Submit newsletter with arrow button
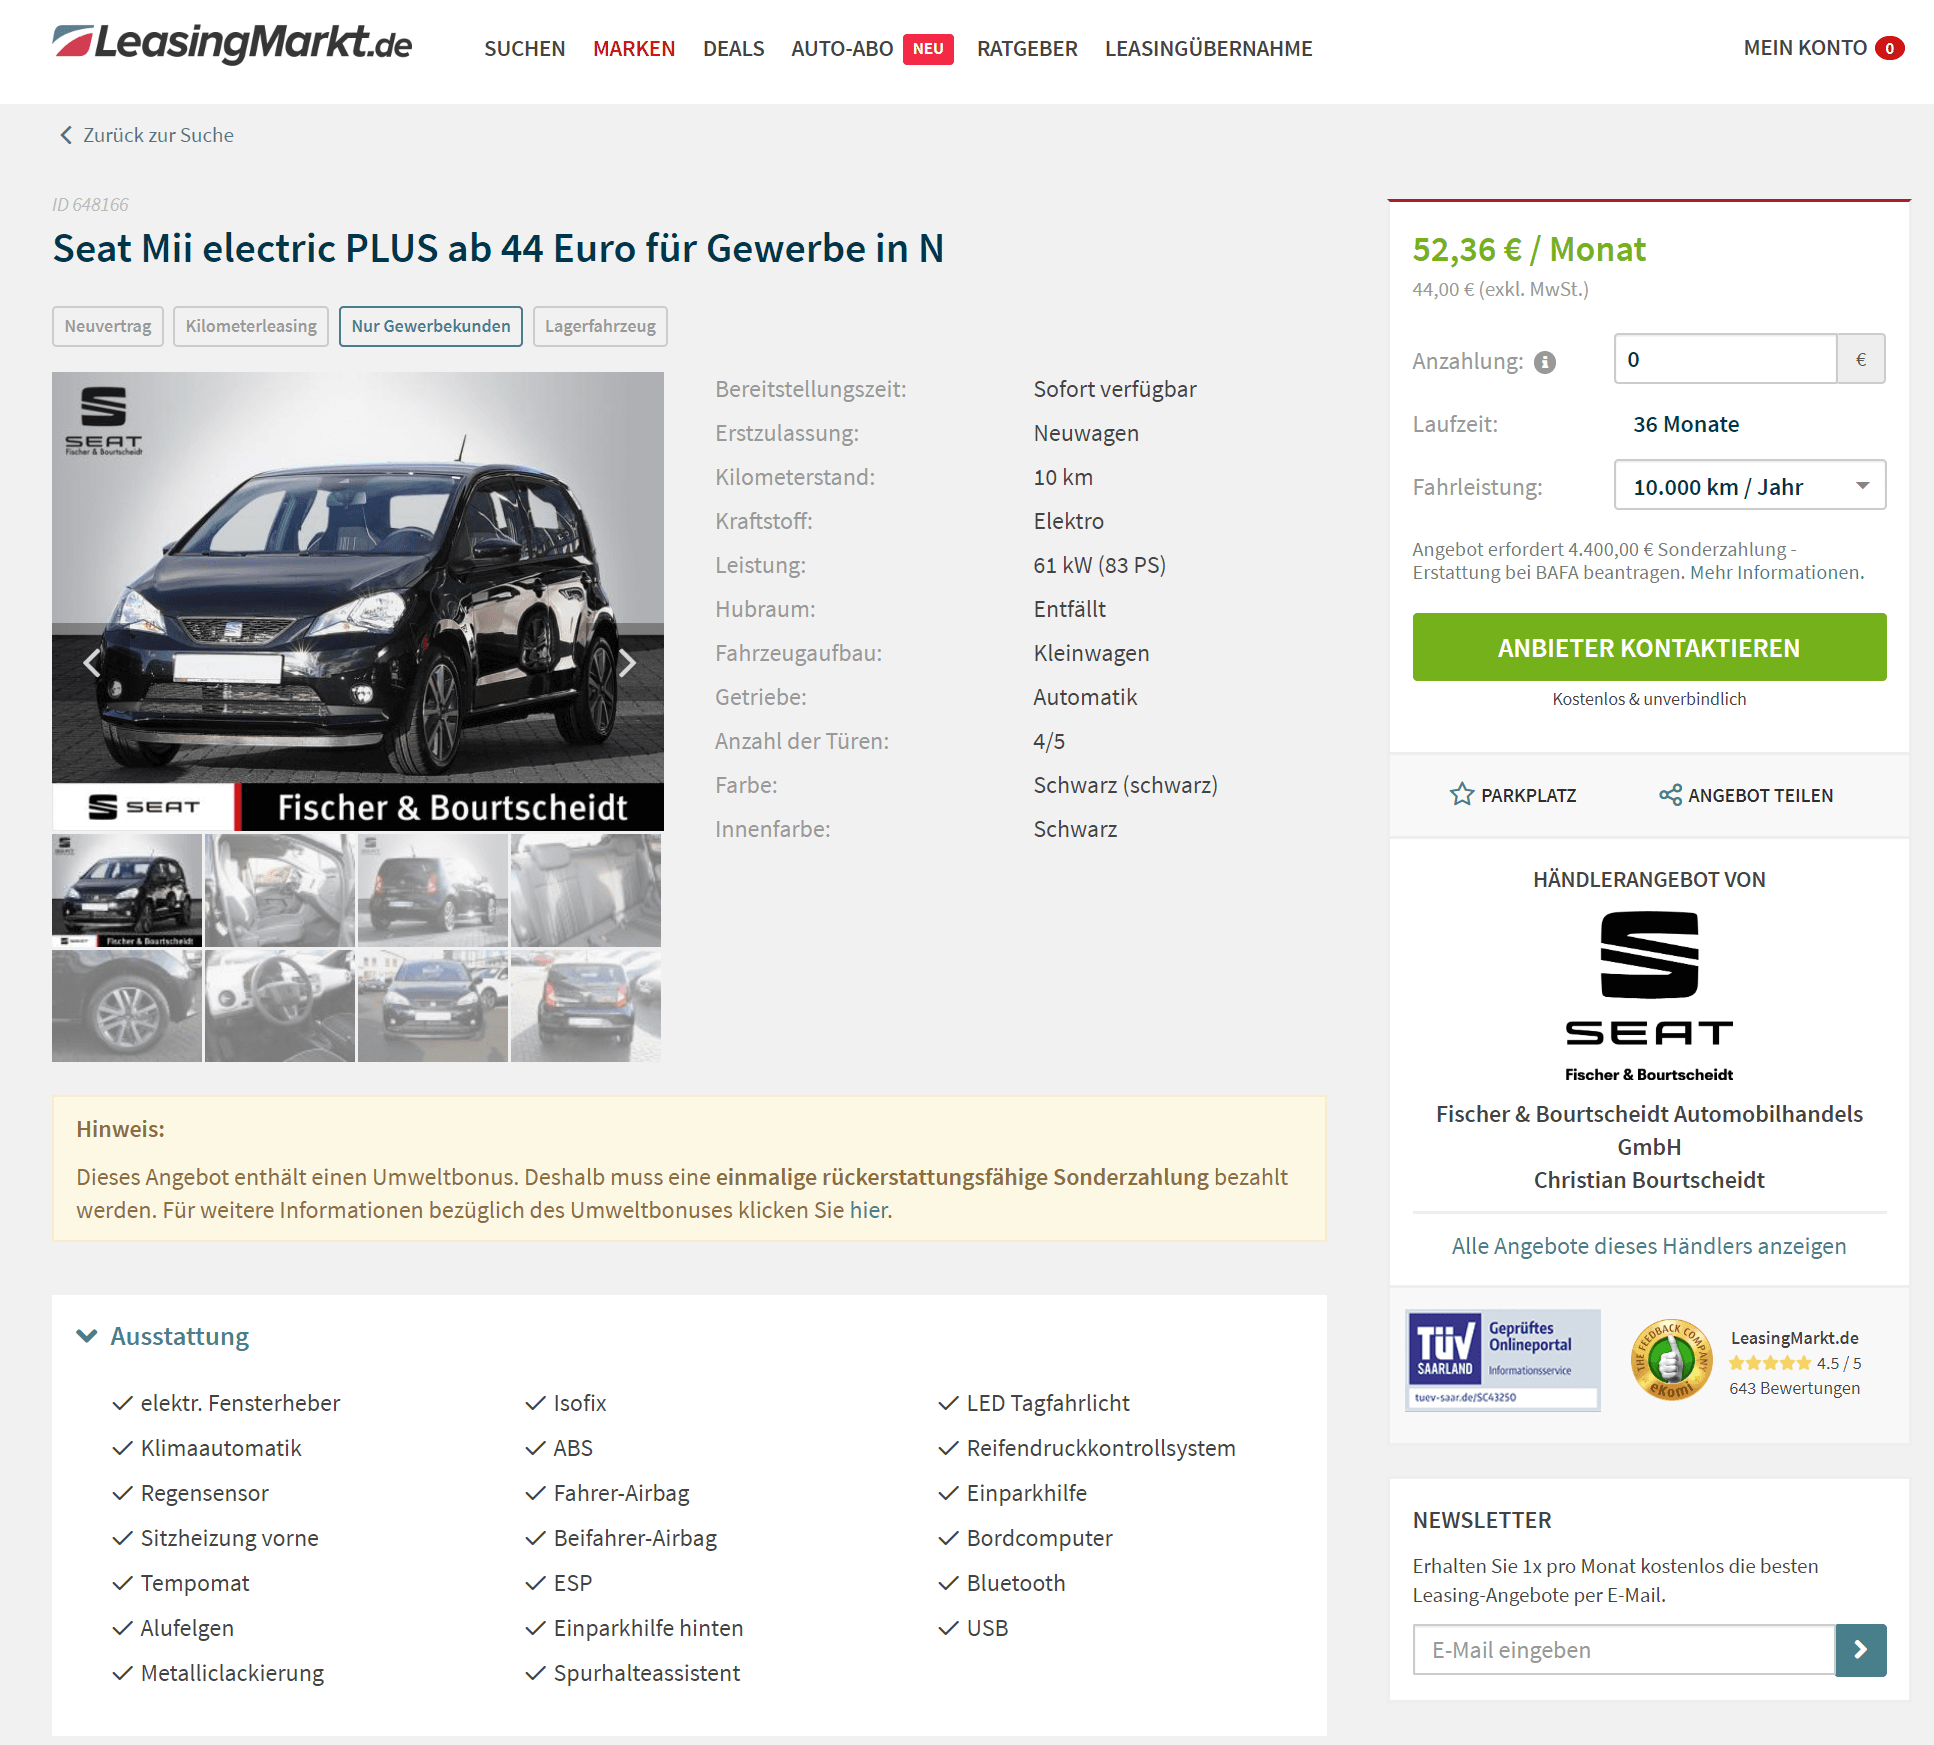 [x=1861, y=1650]
